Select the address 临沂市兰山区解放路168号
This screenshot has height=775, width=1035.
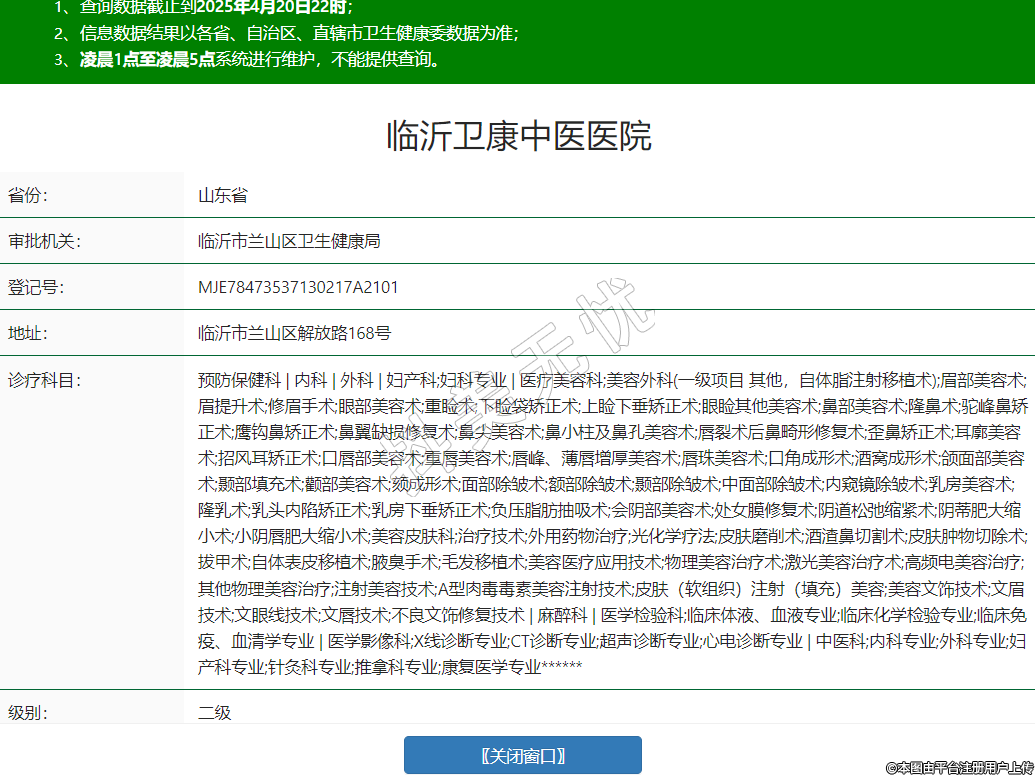(294, 334)
